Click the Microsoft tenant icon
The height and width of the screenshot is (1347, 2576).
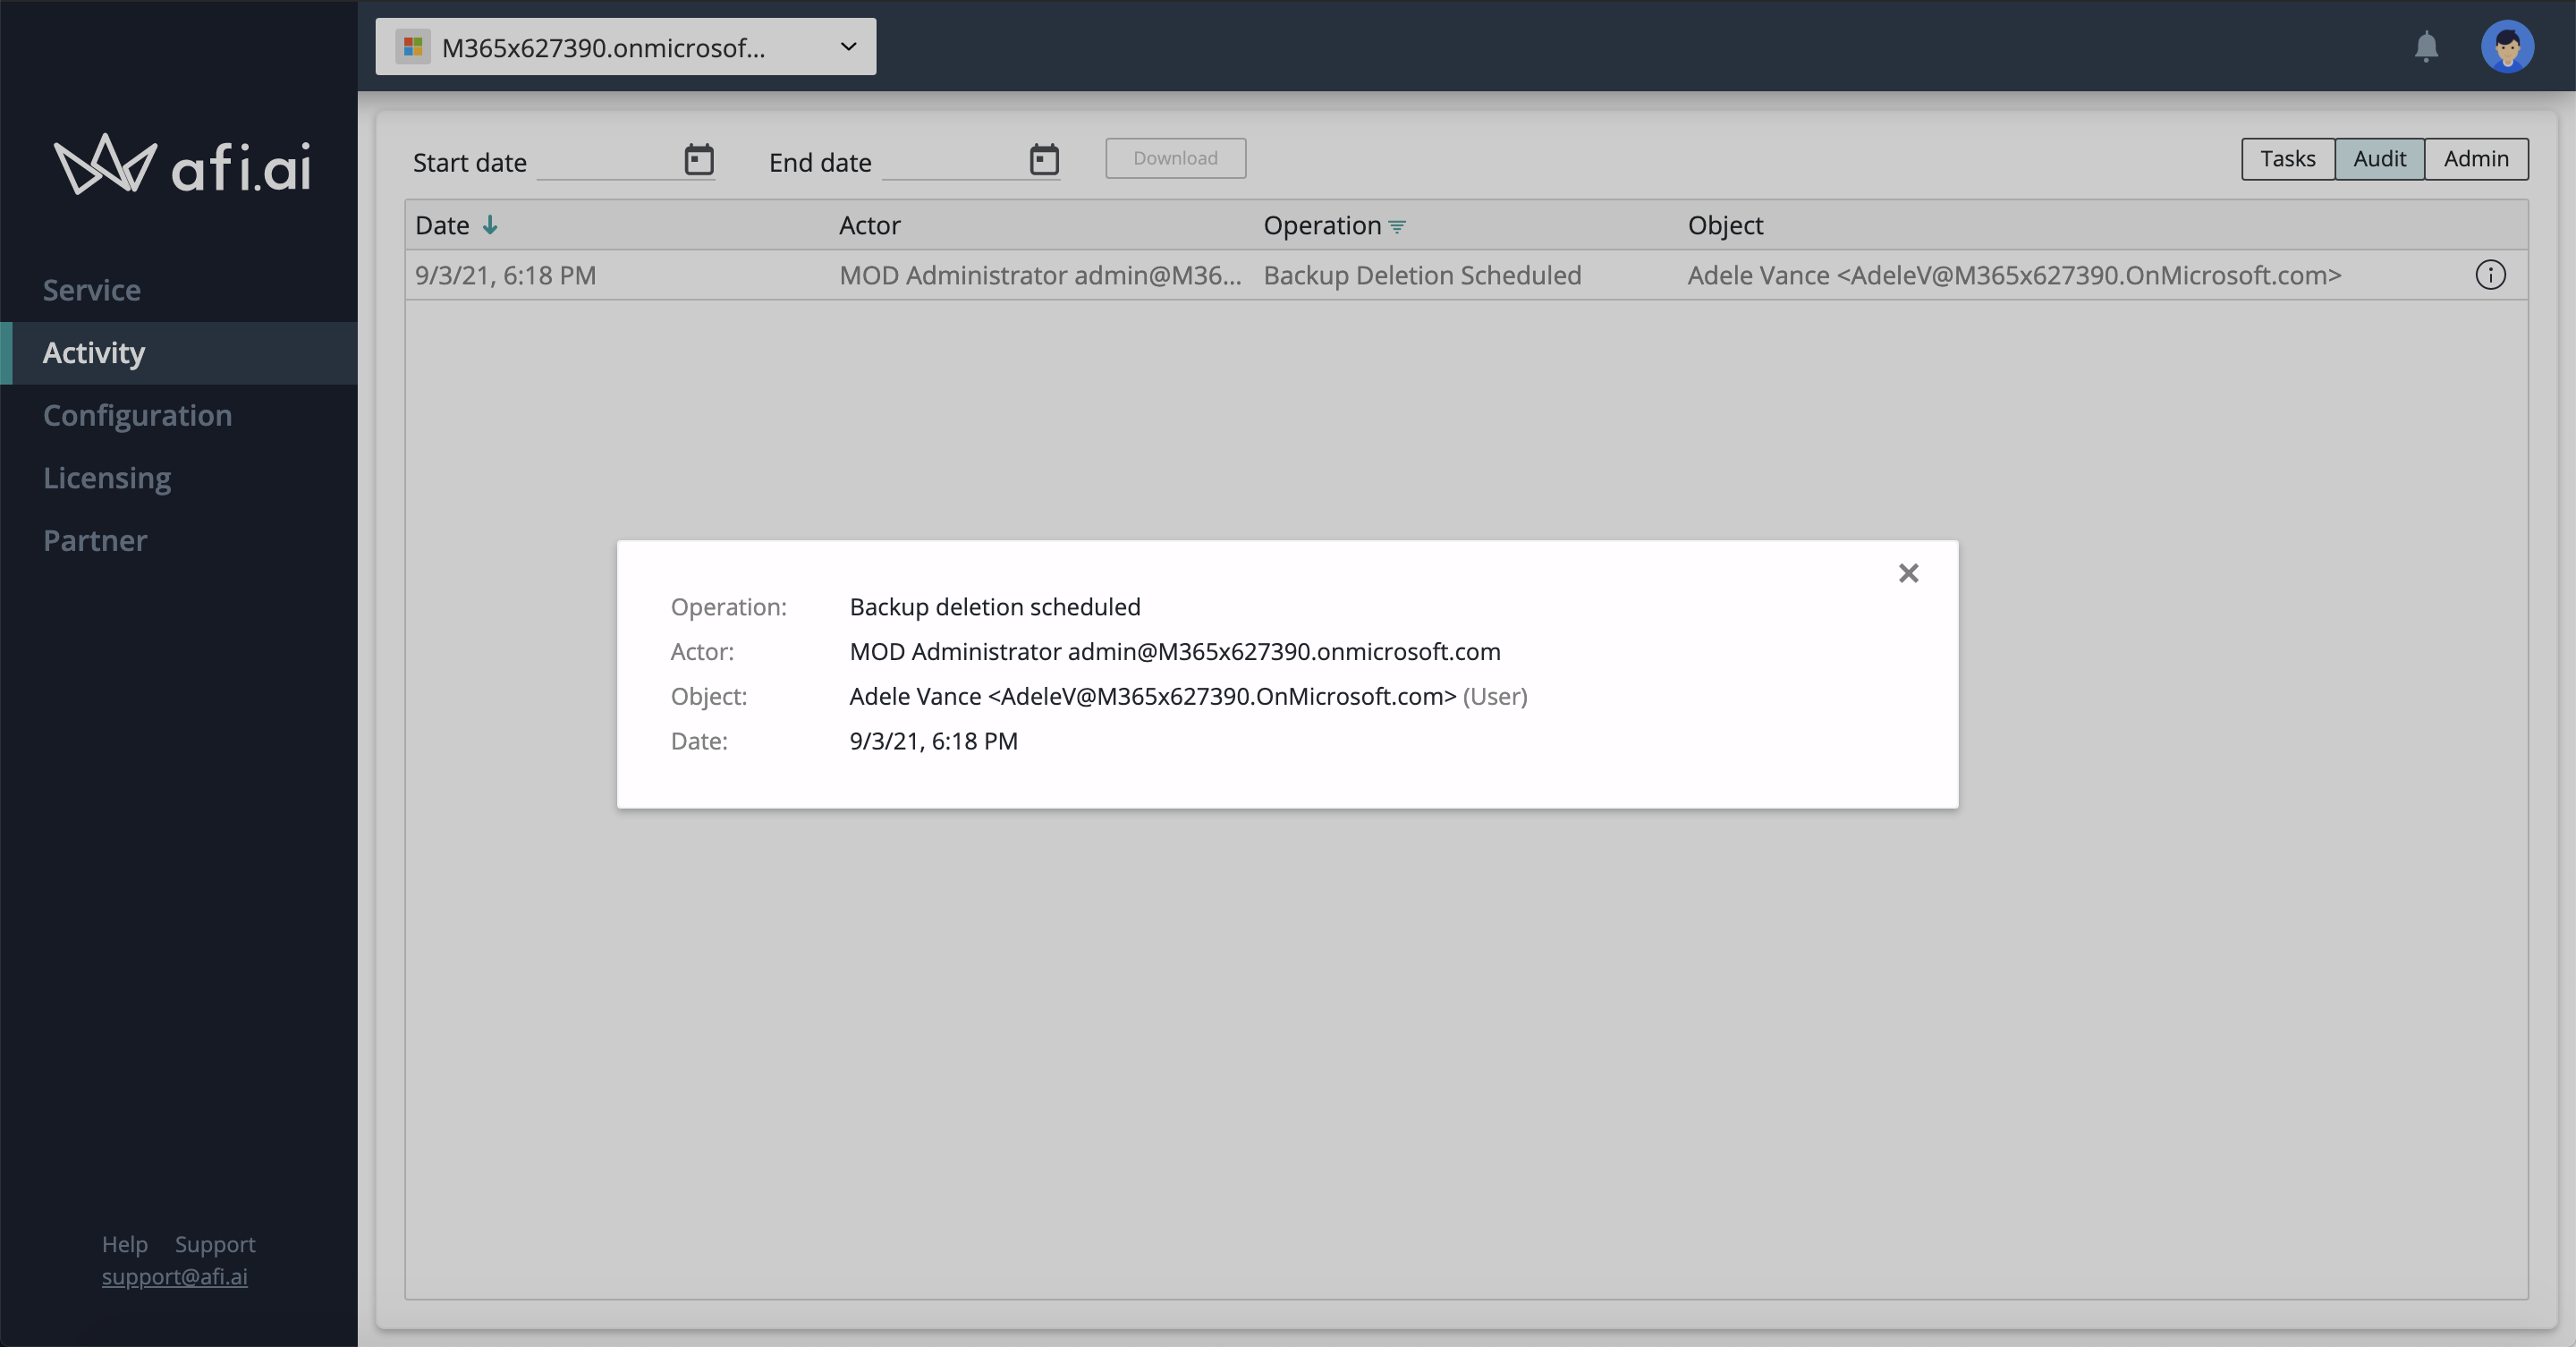pos(413,47)
